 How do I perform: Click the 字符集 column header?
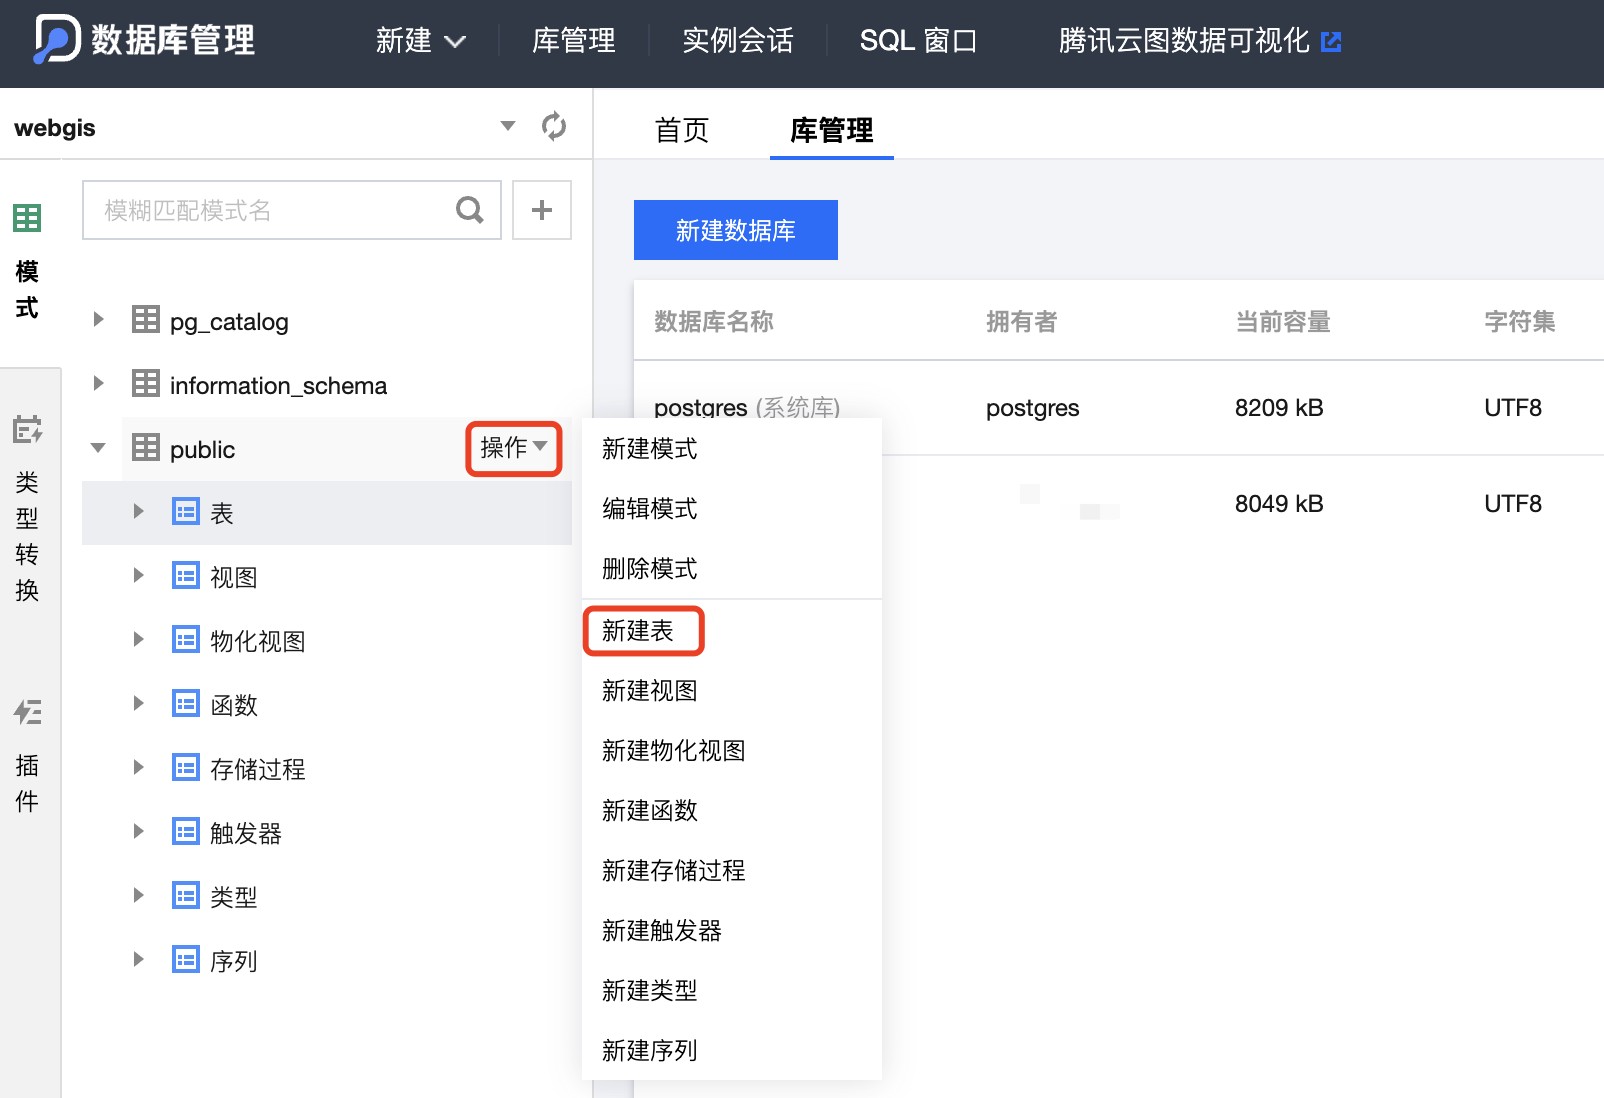1520,321
